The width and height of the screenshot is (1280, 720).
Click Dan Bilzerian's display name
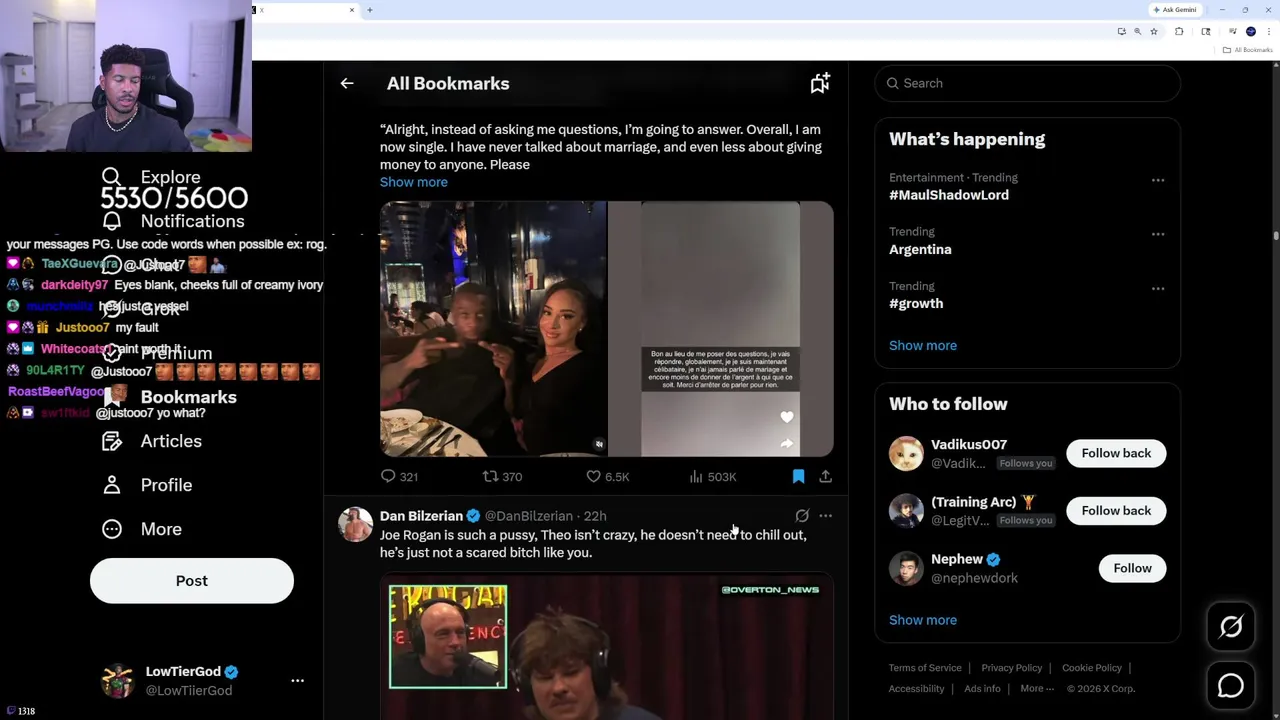(x=421, y=516)
